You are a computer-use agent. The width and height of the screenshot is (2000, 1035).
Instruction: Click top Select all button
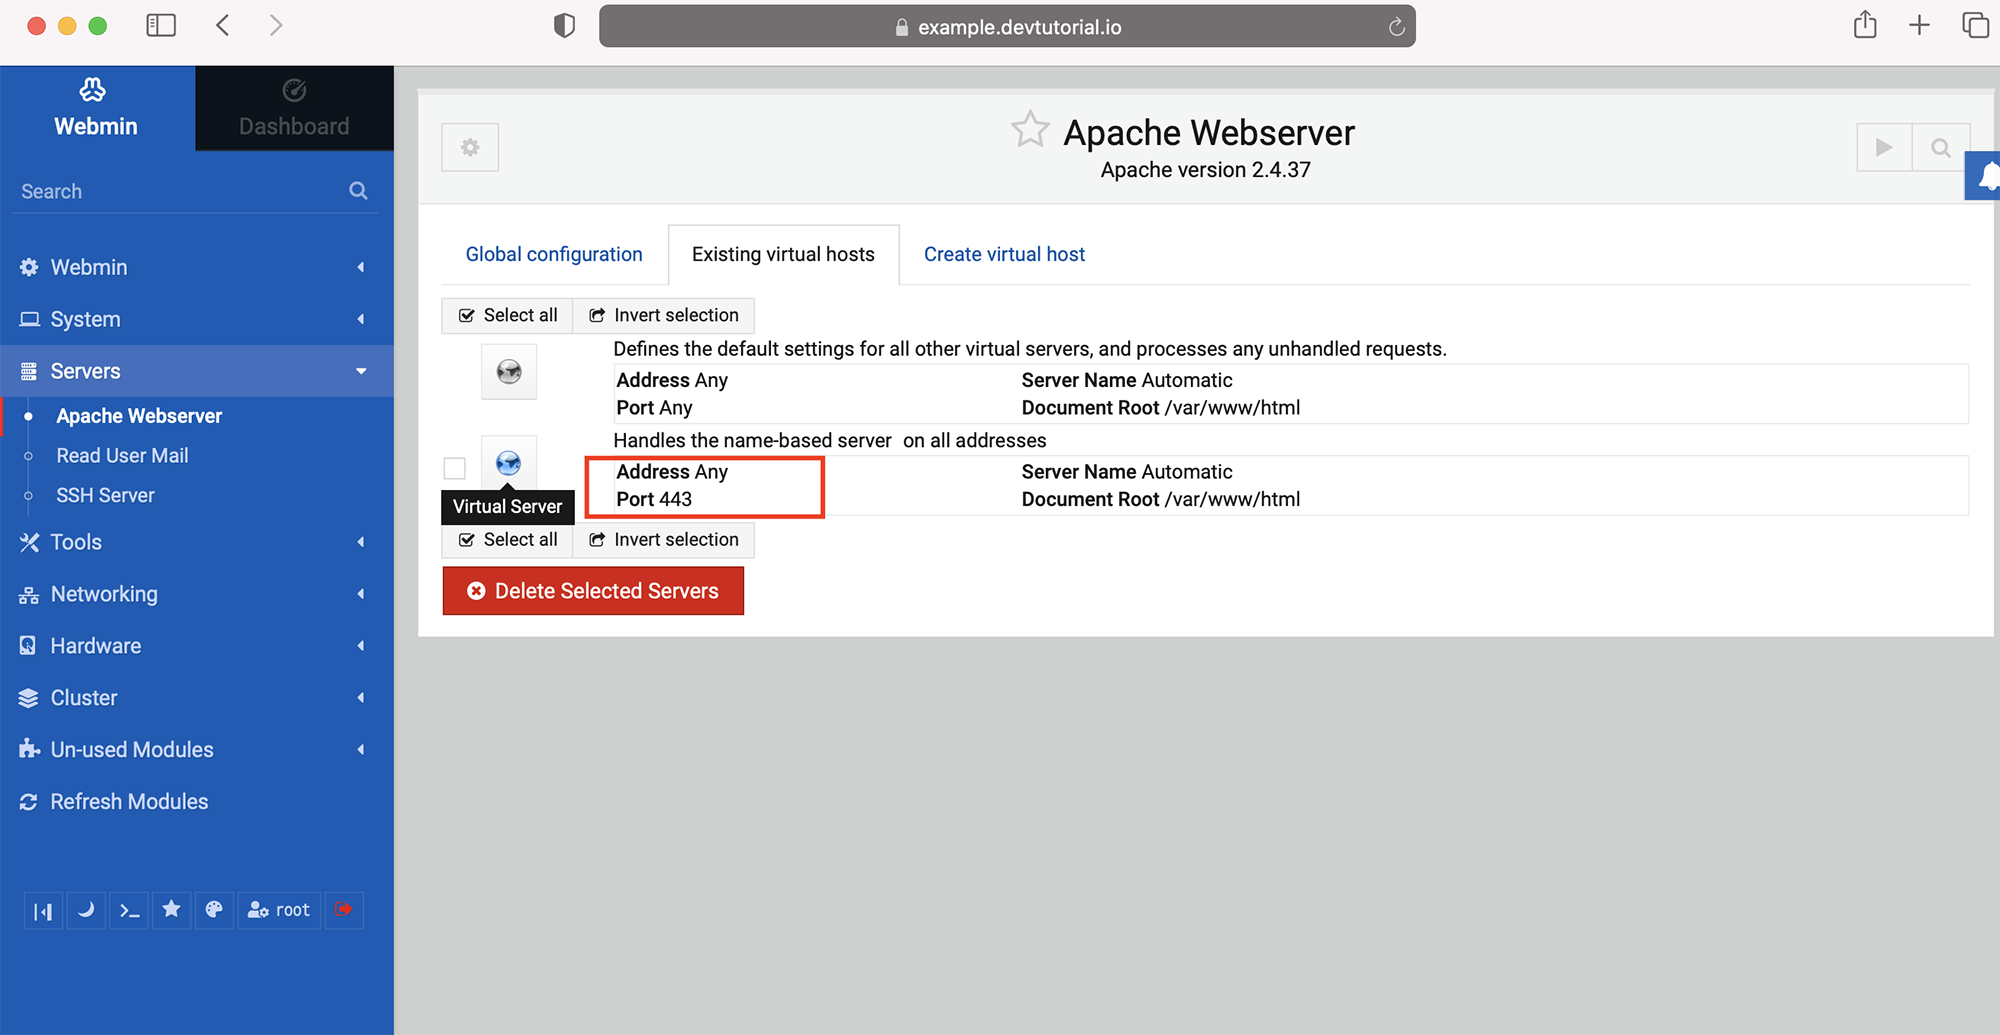[508, 315]
